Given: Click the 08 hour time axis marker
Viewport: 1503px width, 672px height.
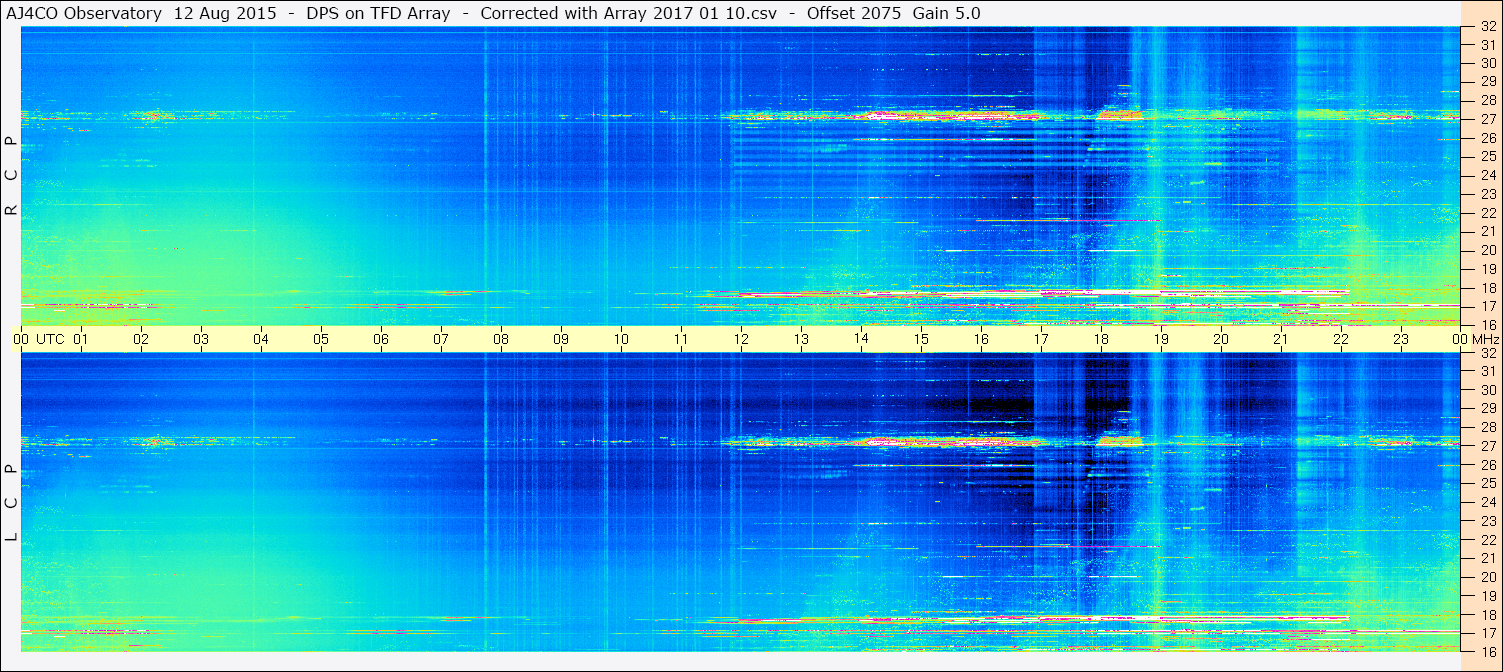Looking at the screenshot, I should 501,339.
